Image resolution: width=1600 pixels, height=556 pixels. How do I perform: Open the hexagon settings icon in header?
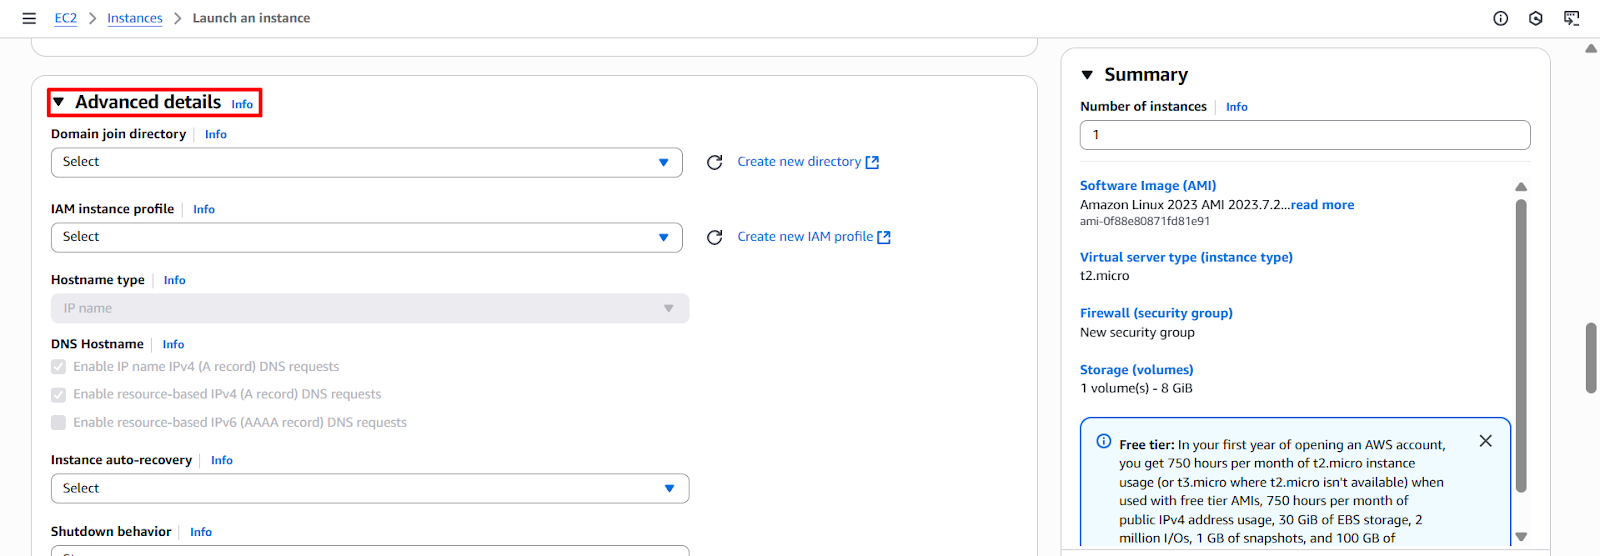1536,18
